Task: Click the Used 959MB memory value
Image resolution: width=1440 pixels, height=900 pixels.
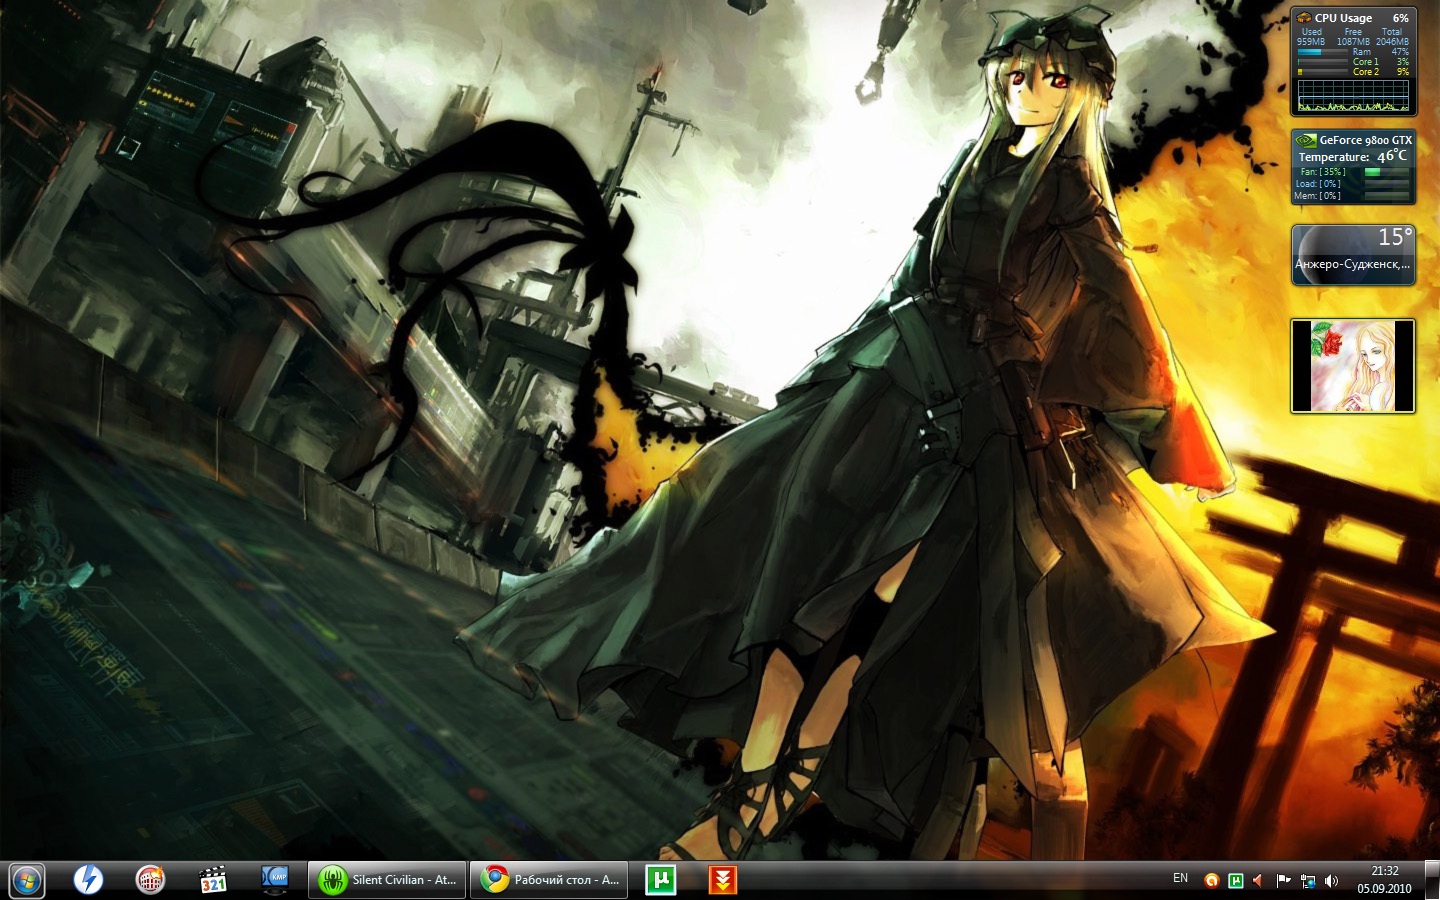Action: coord(1311,41)
